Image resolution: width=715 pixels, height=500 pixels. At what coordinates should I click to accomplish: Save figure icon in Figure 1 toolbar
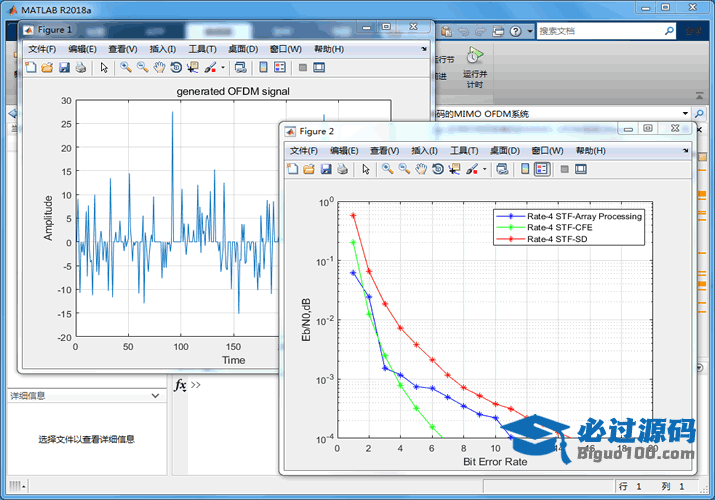point(64,68)
